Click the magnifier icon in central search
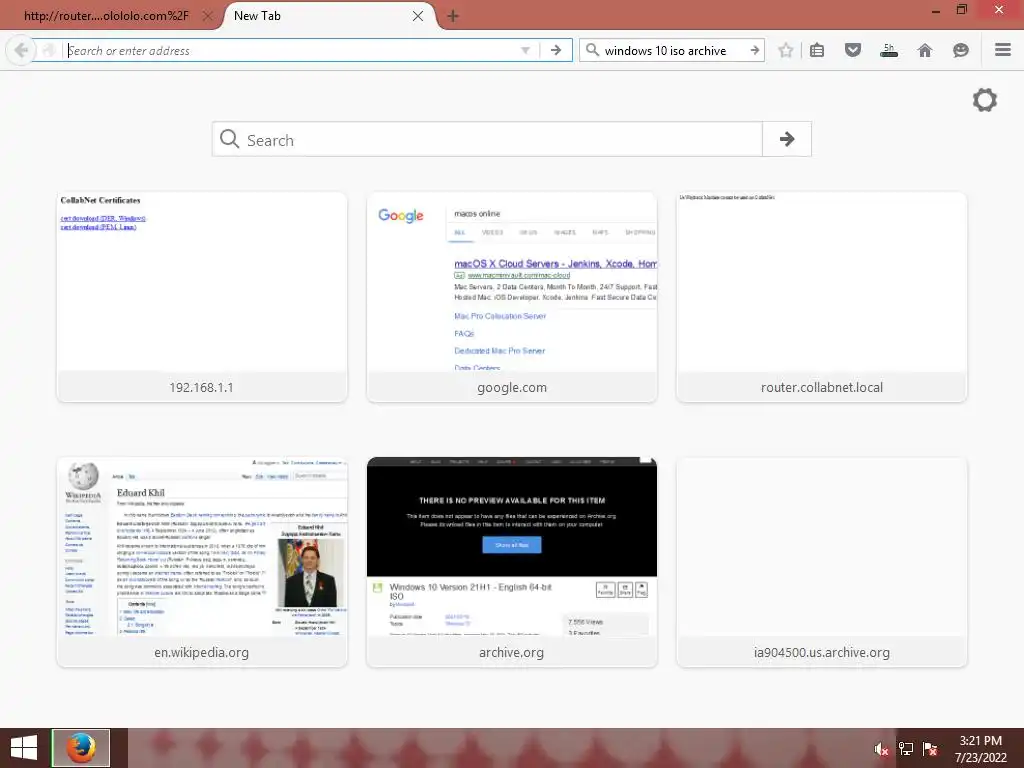 tap(229, 139)
